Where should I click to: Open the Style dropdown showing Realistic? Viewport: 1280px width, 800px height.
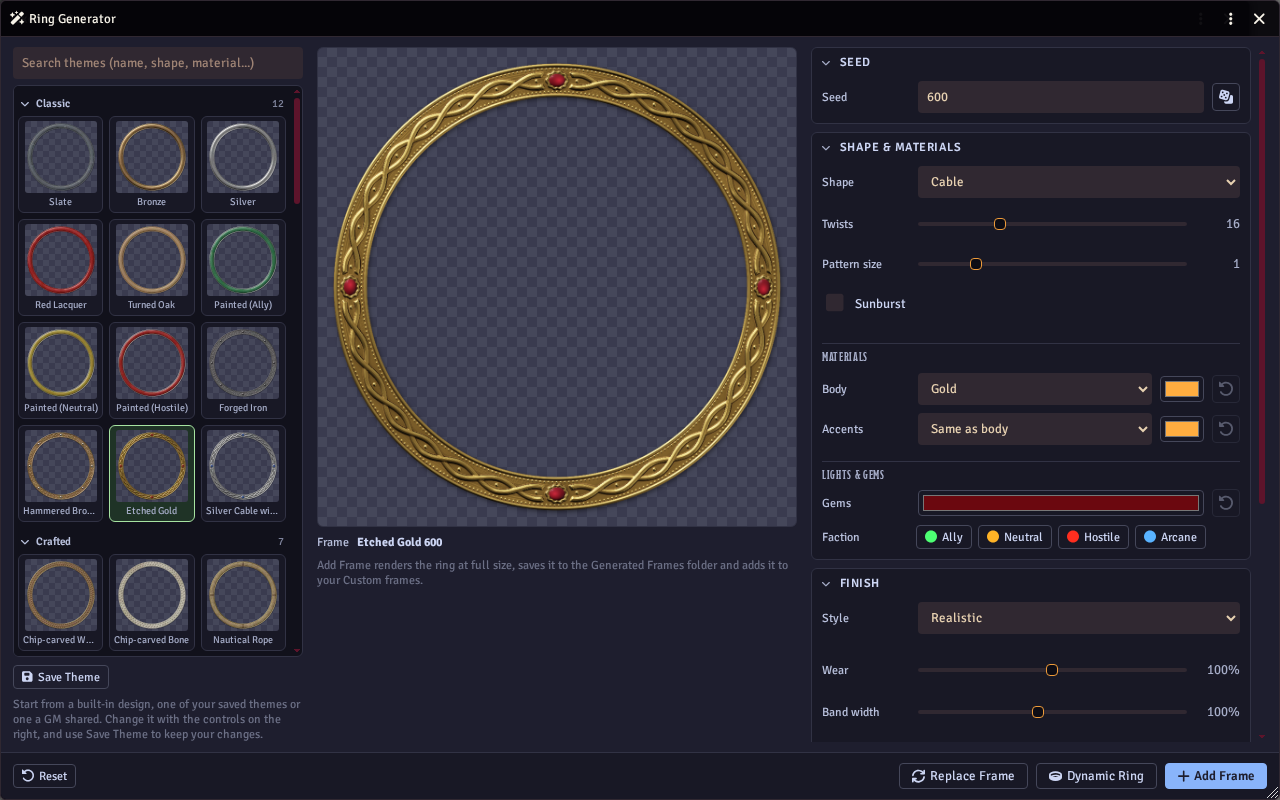click(x=1079, y=618)
